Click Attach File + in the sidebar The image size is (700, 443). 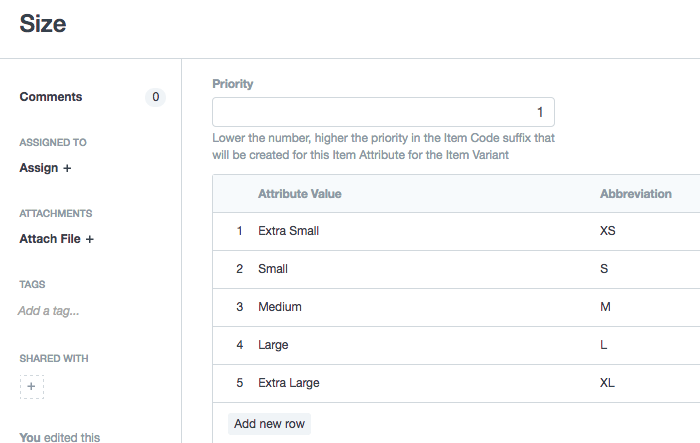pos(56,239)
